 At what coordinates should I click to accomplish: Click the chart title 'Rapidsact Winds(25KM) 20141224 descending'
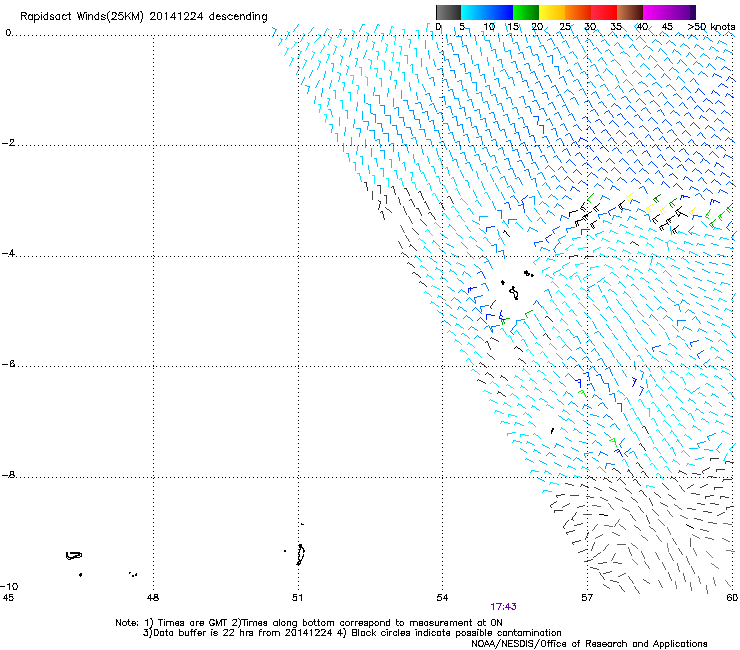[143, 17]
